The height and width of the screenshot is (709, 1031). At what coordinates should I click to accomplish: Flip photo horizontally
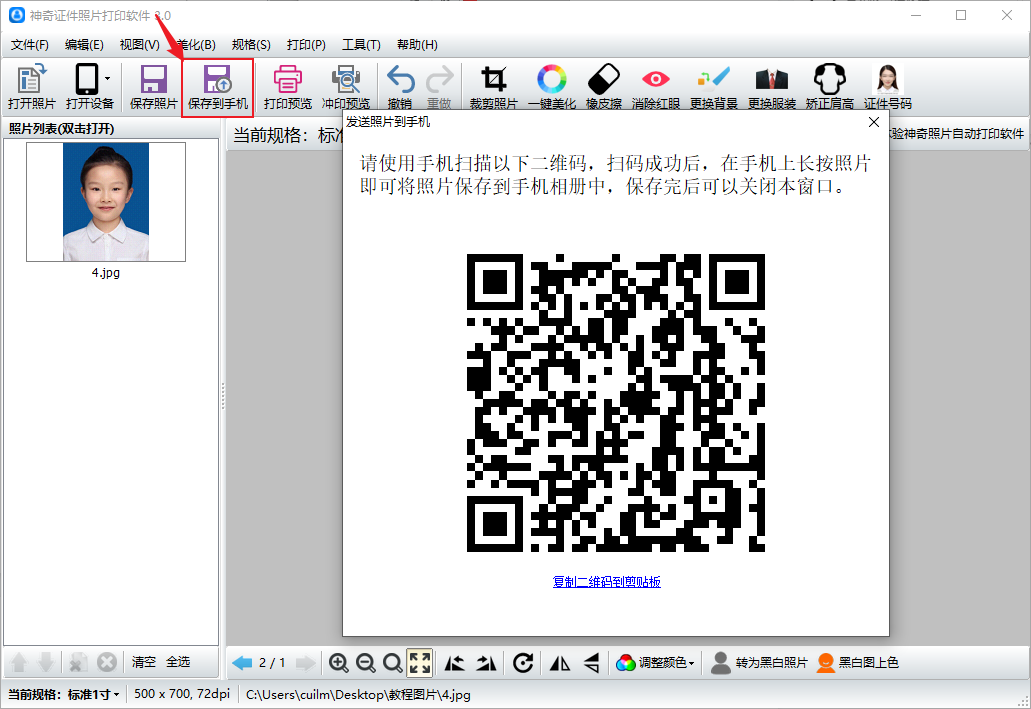(x=560, y=663)
